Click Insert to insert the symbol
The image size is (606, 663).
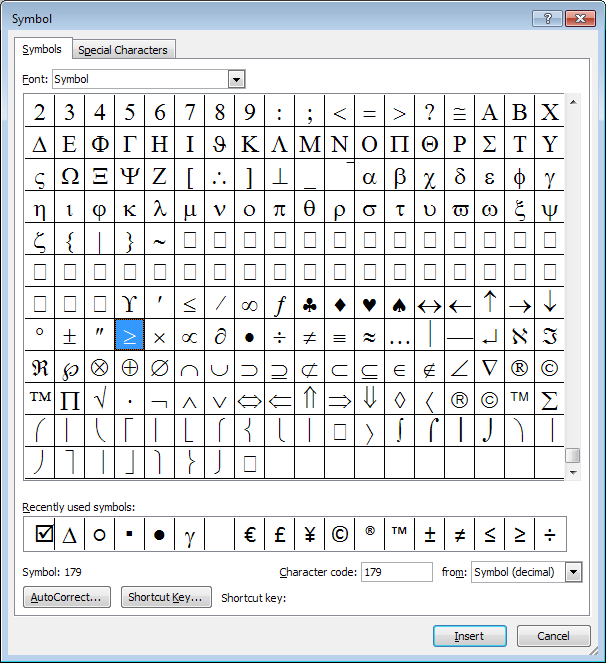[x=469, y=636]
